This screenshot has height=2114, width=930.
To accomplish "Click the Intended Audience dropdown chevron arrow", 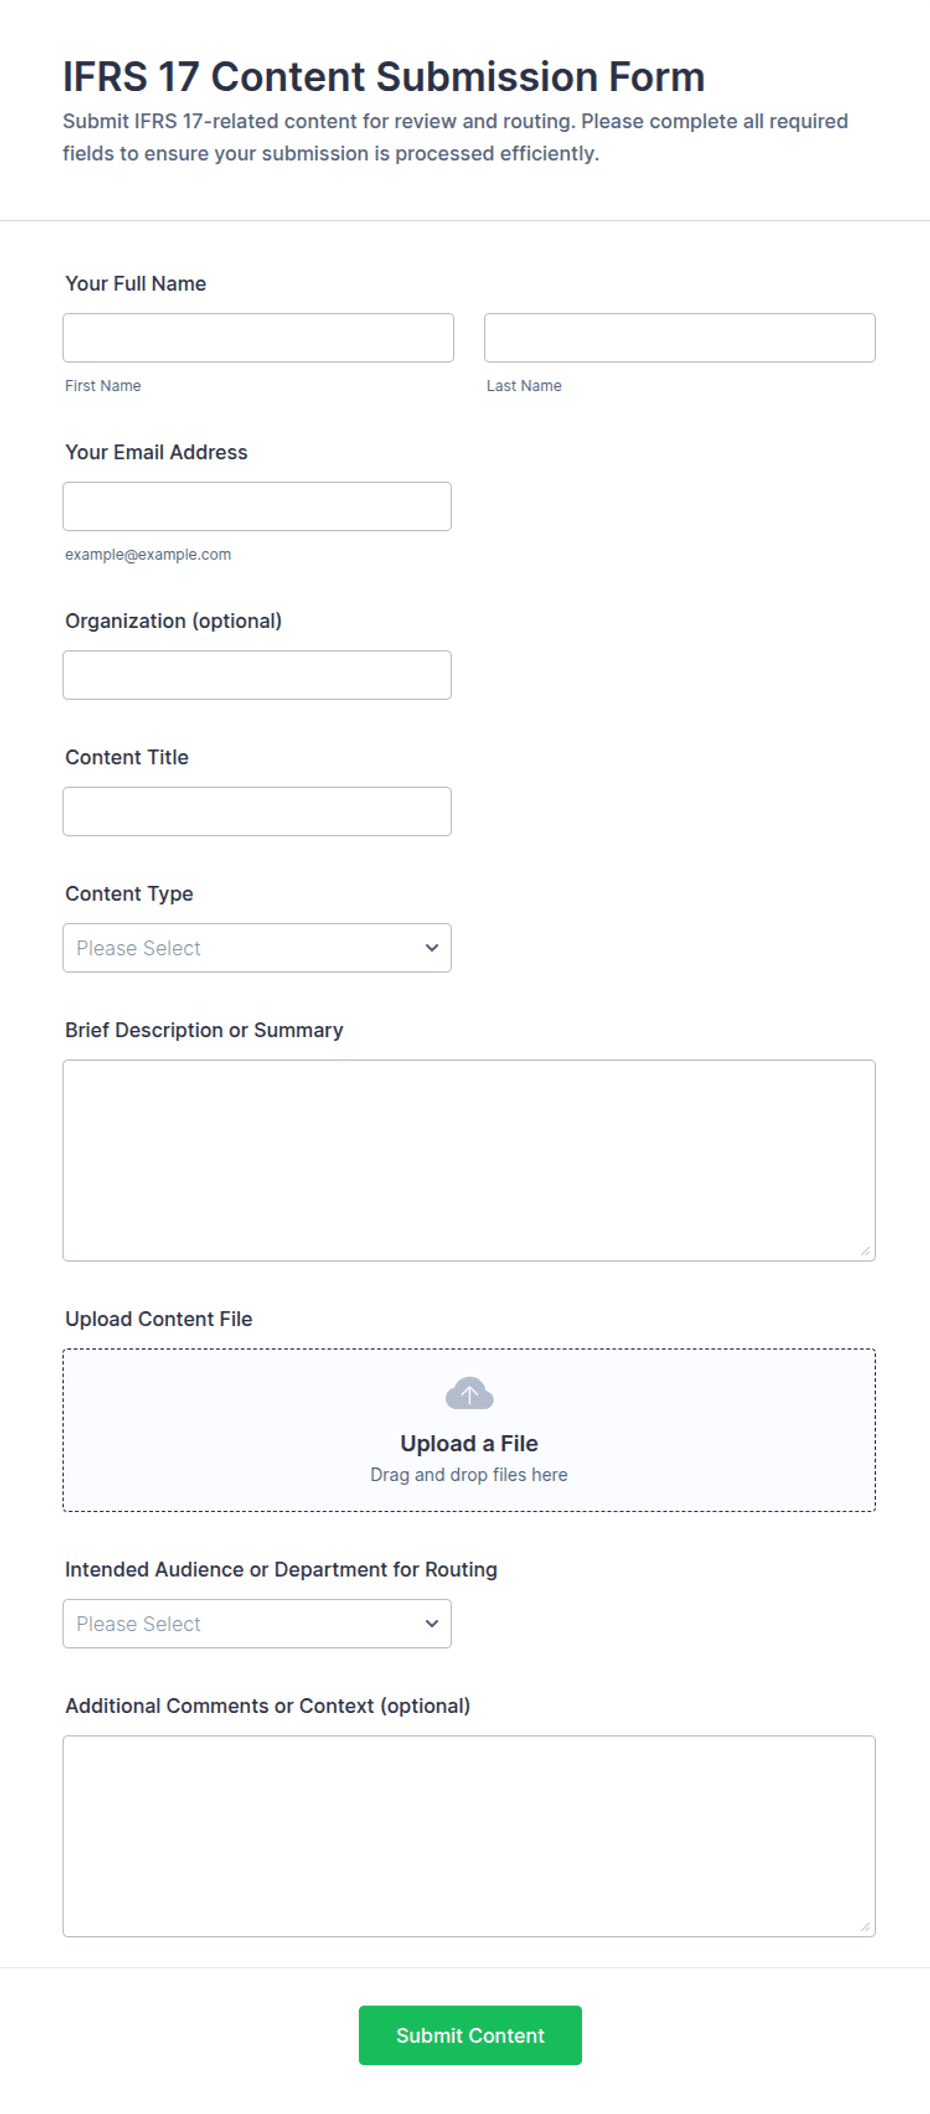I will pos(432,1624).
